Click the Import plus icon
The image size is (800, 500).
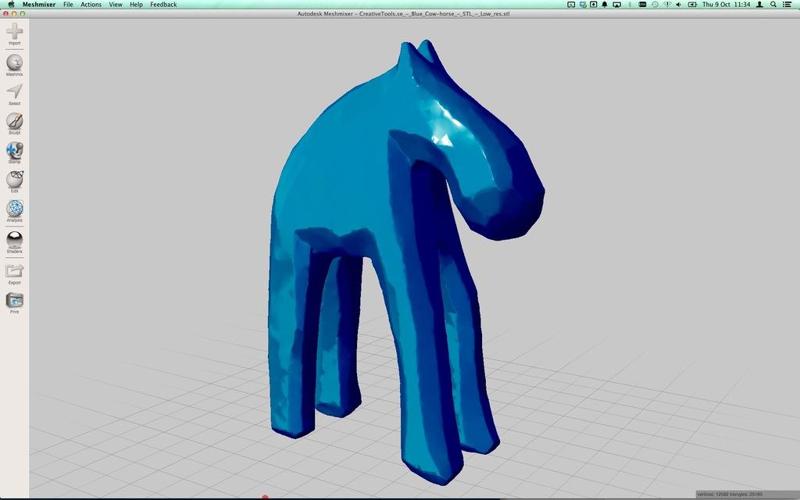pyautogui.click(x=14, y=32)
